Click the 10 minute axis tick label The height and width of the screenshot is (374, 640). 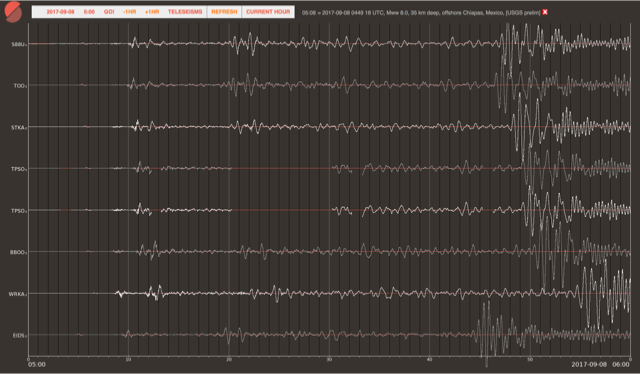pos(128,359)
